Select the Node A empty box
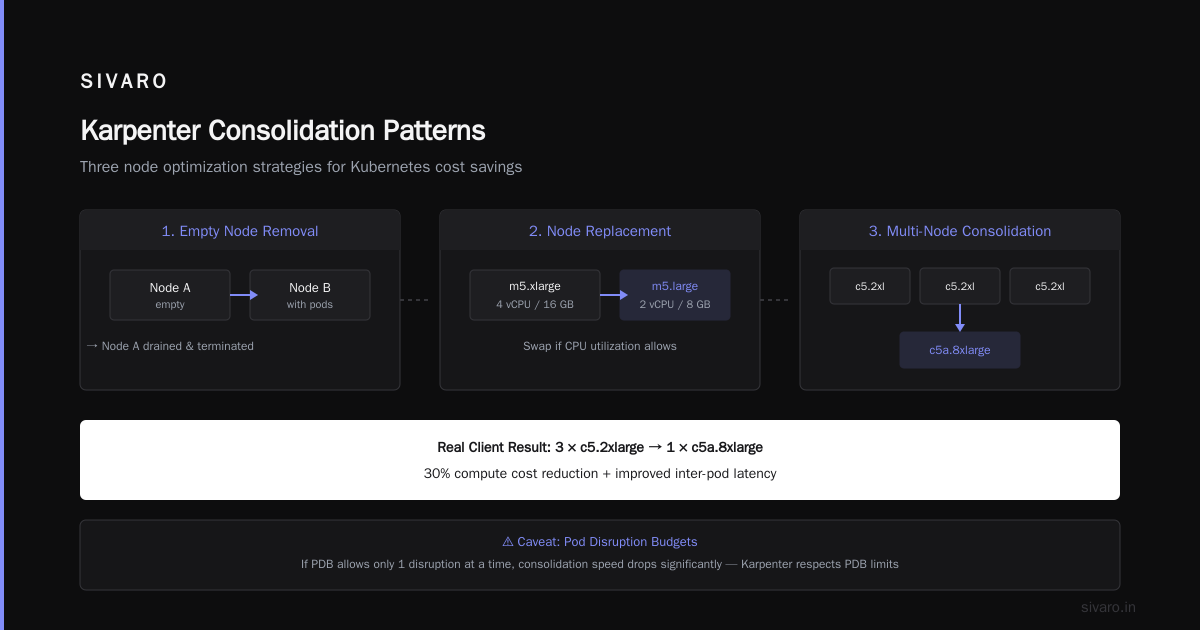This screenshot has width=1200, height=630. [170, 295]
